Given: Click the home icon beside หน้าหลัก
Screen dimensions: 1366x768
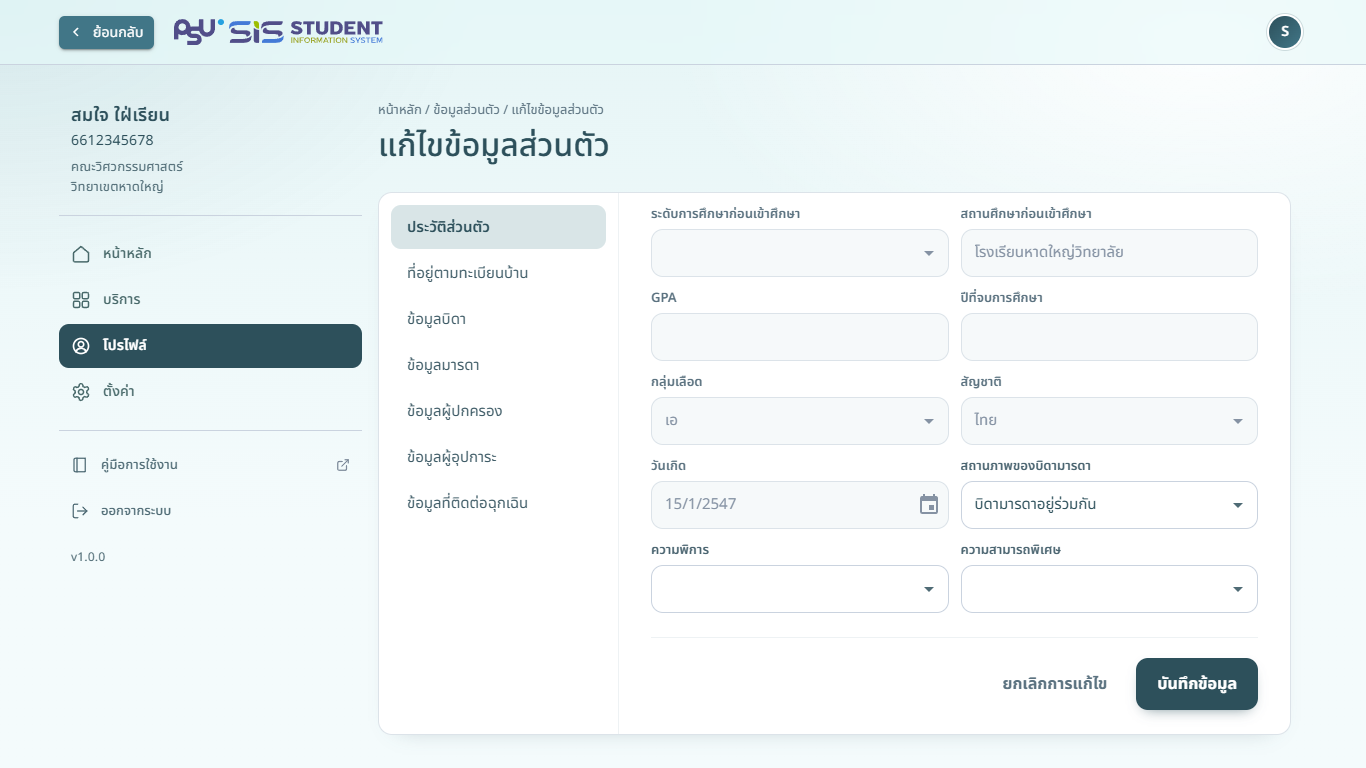Looking at the screenshot, I should (81, 254).
